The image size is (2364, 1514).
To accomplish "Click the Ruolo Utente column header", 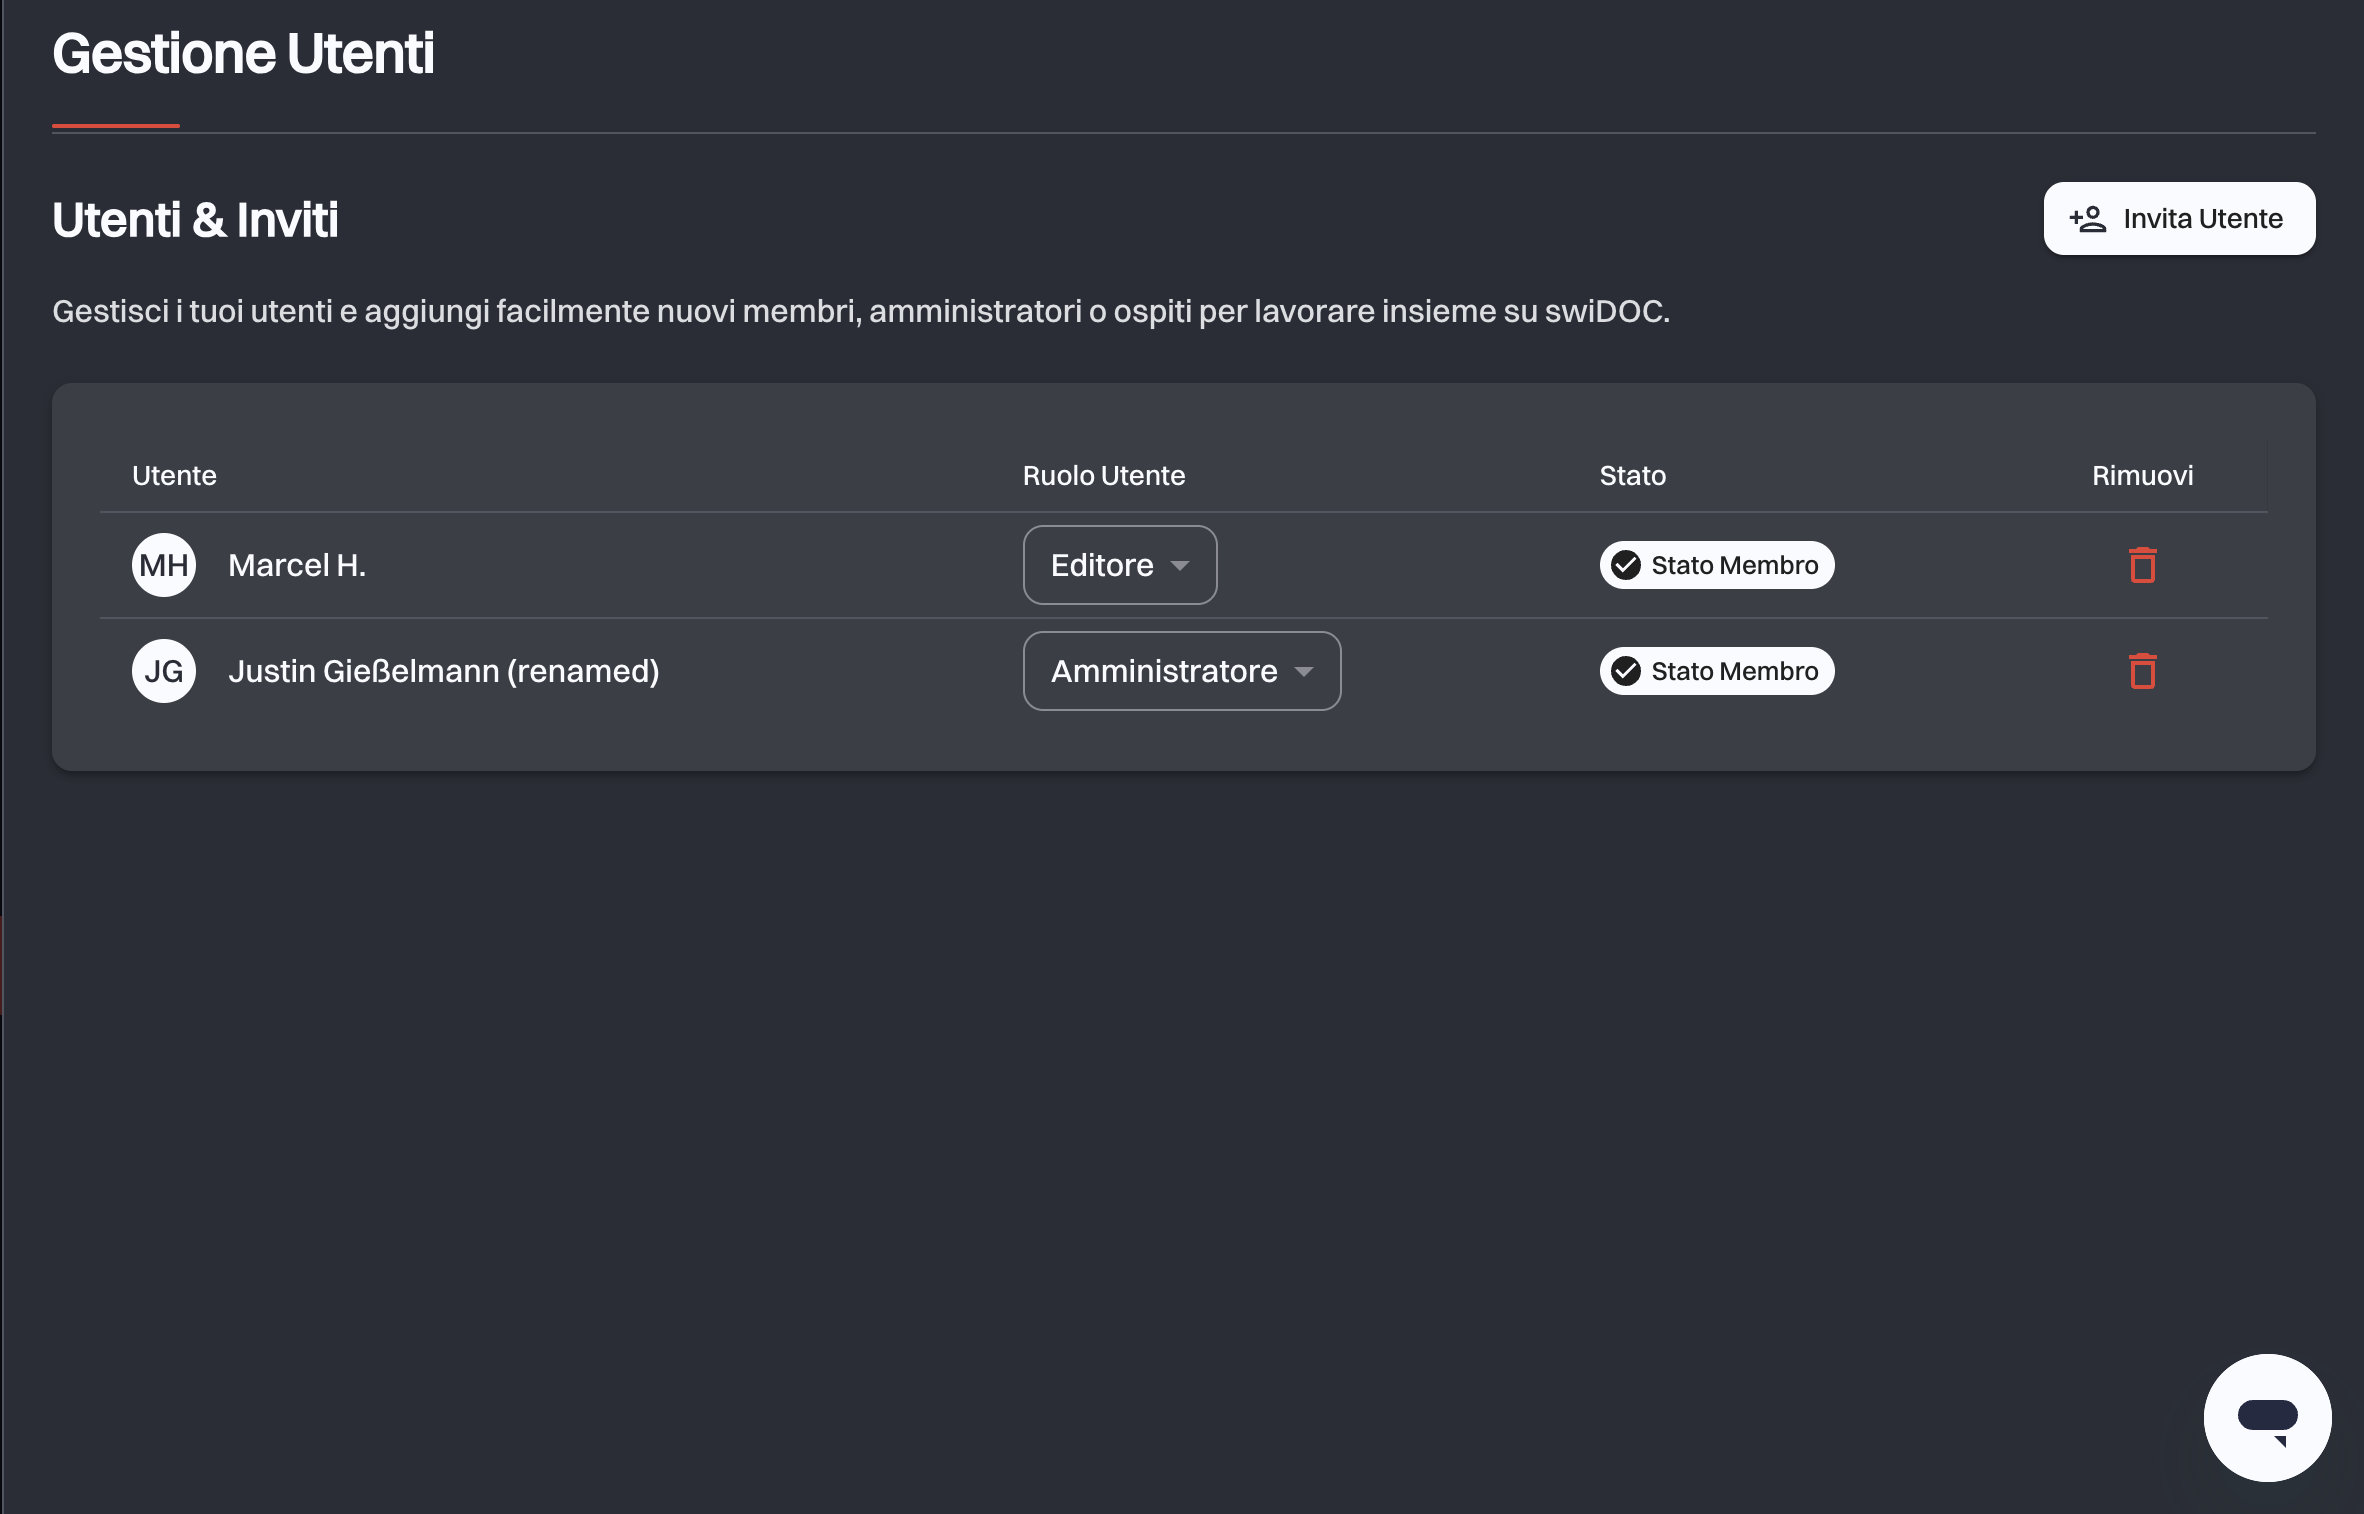I will click(1103, 475).
